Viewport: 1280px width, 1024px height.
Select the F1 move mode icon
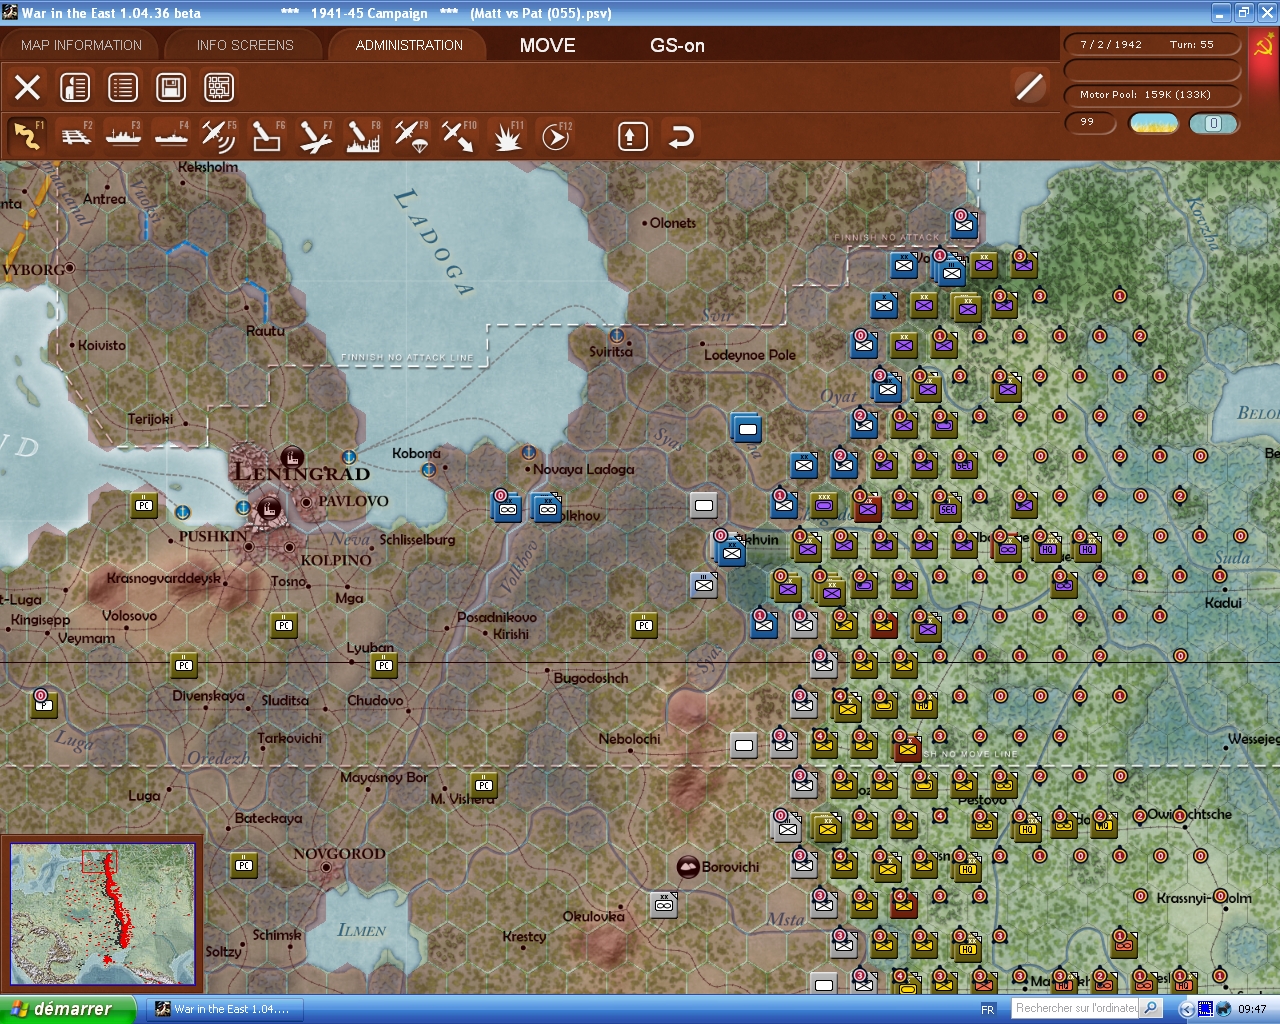tap(27, 136)
